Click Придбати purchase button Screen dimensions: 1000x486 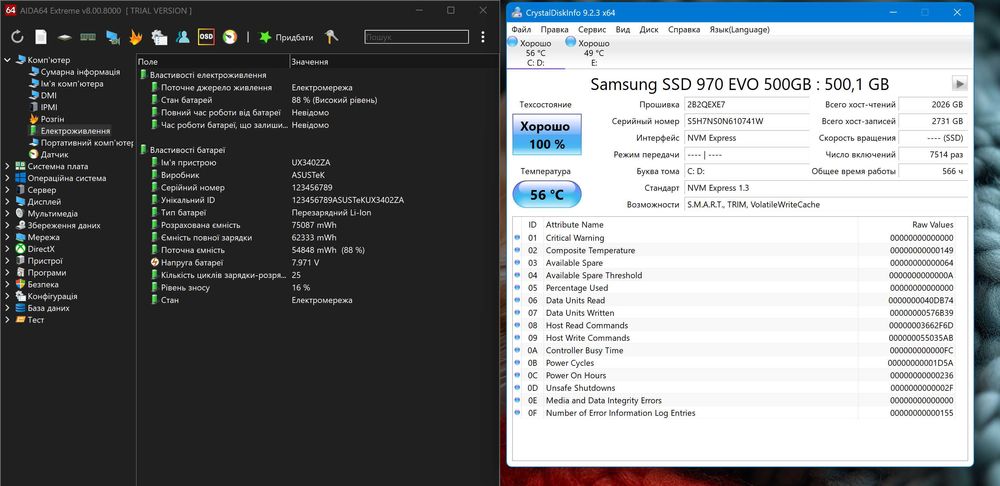point(286,38)
